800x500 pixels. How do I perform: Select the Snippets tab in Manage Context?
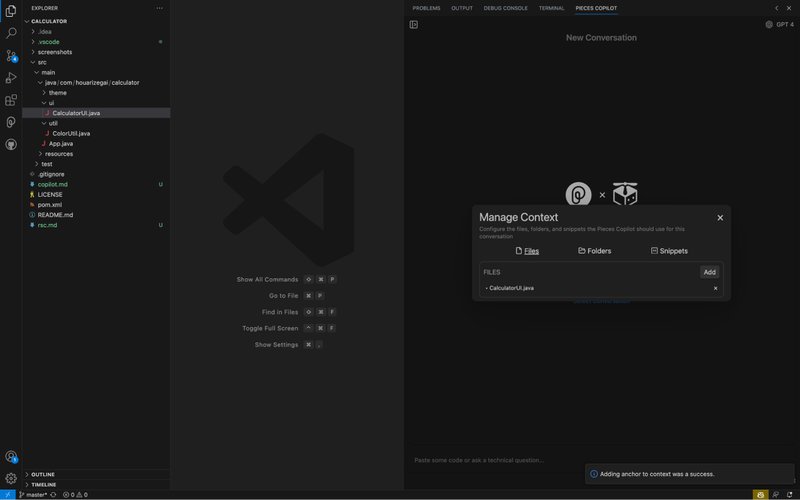coord(669,251)
